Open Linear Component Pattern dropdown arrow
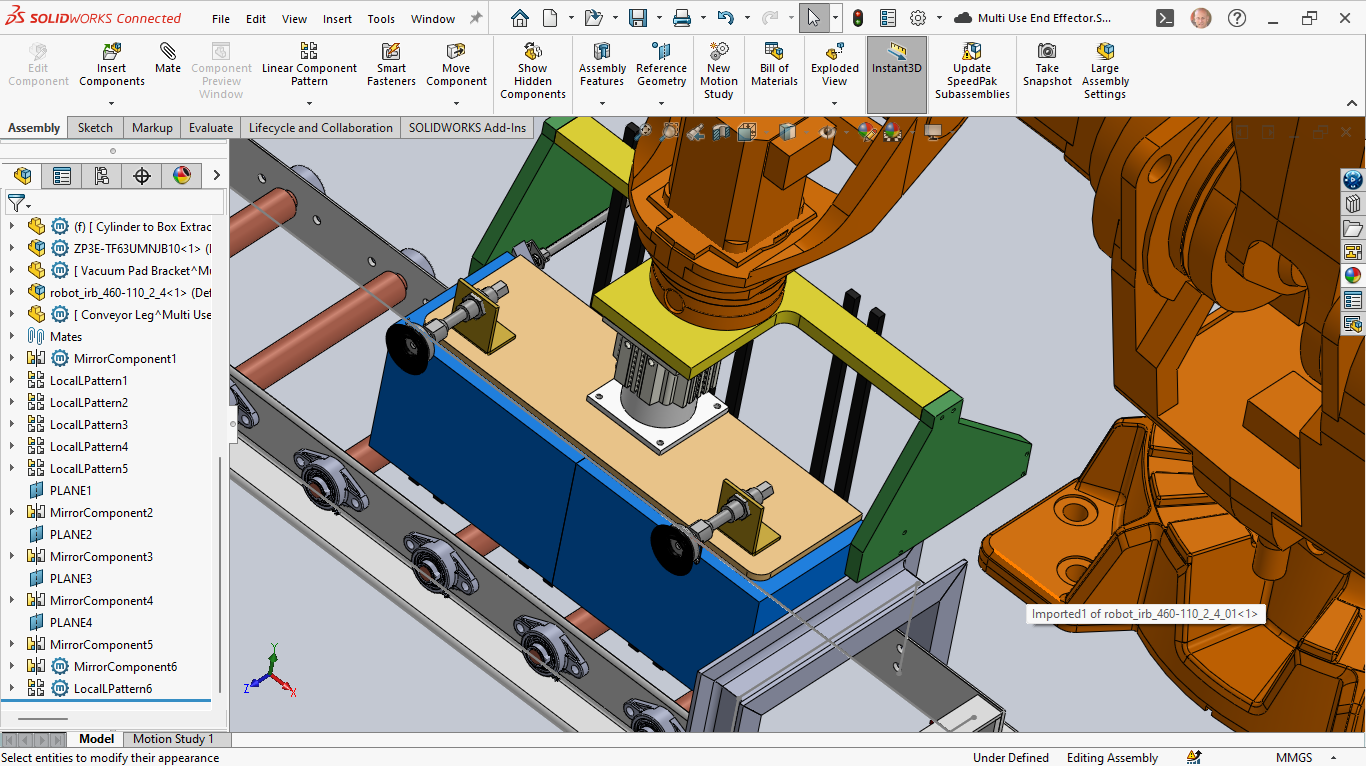The height and width of the screenshot is (766, 1366). pyautogui.click(x=309, y=102)
